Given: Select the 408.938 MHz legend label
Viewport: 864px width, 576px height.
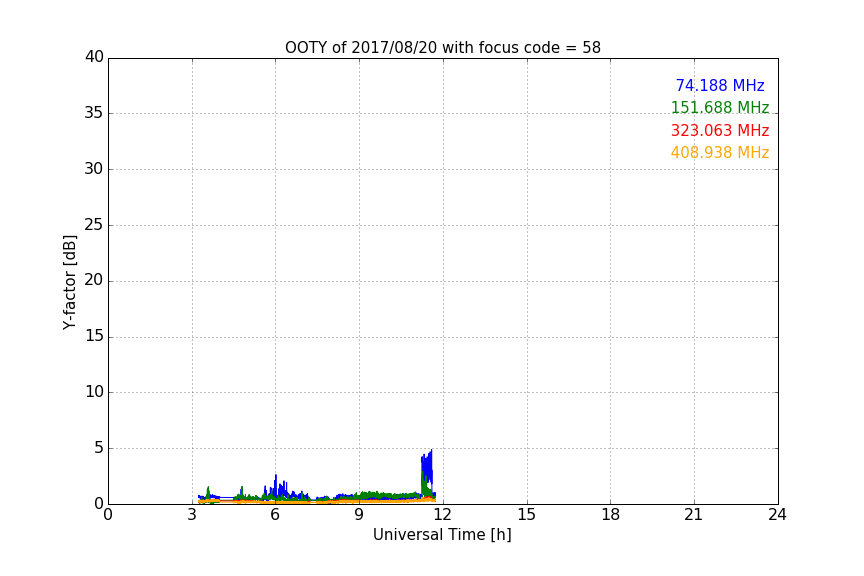Looking at the screenshot, I should 720,153.
